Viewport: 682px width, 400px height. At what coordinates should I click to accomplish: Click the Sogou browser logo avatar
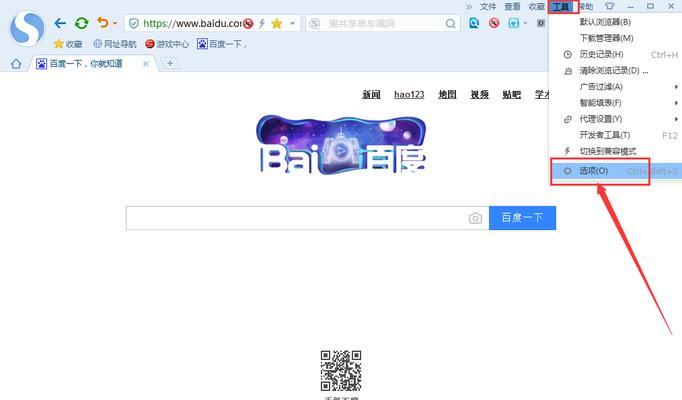[x=27, y=29]
